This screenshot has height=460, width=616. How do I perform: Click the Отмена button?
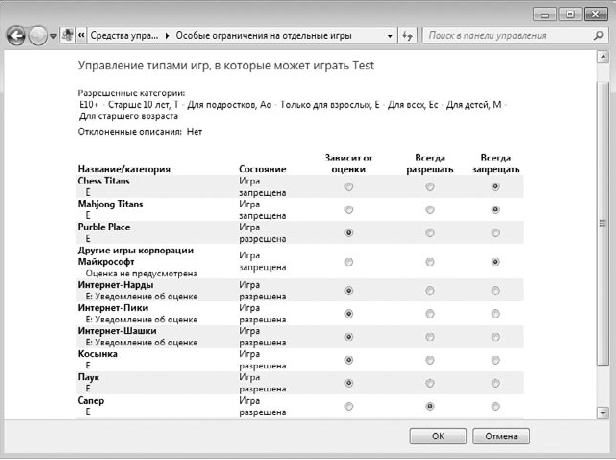(x=501, y=436)
